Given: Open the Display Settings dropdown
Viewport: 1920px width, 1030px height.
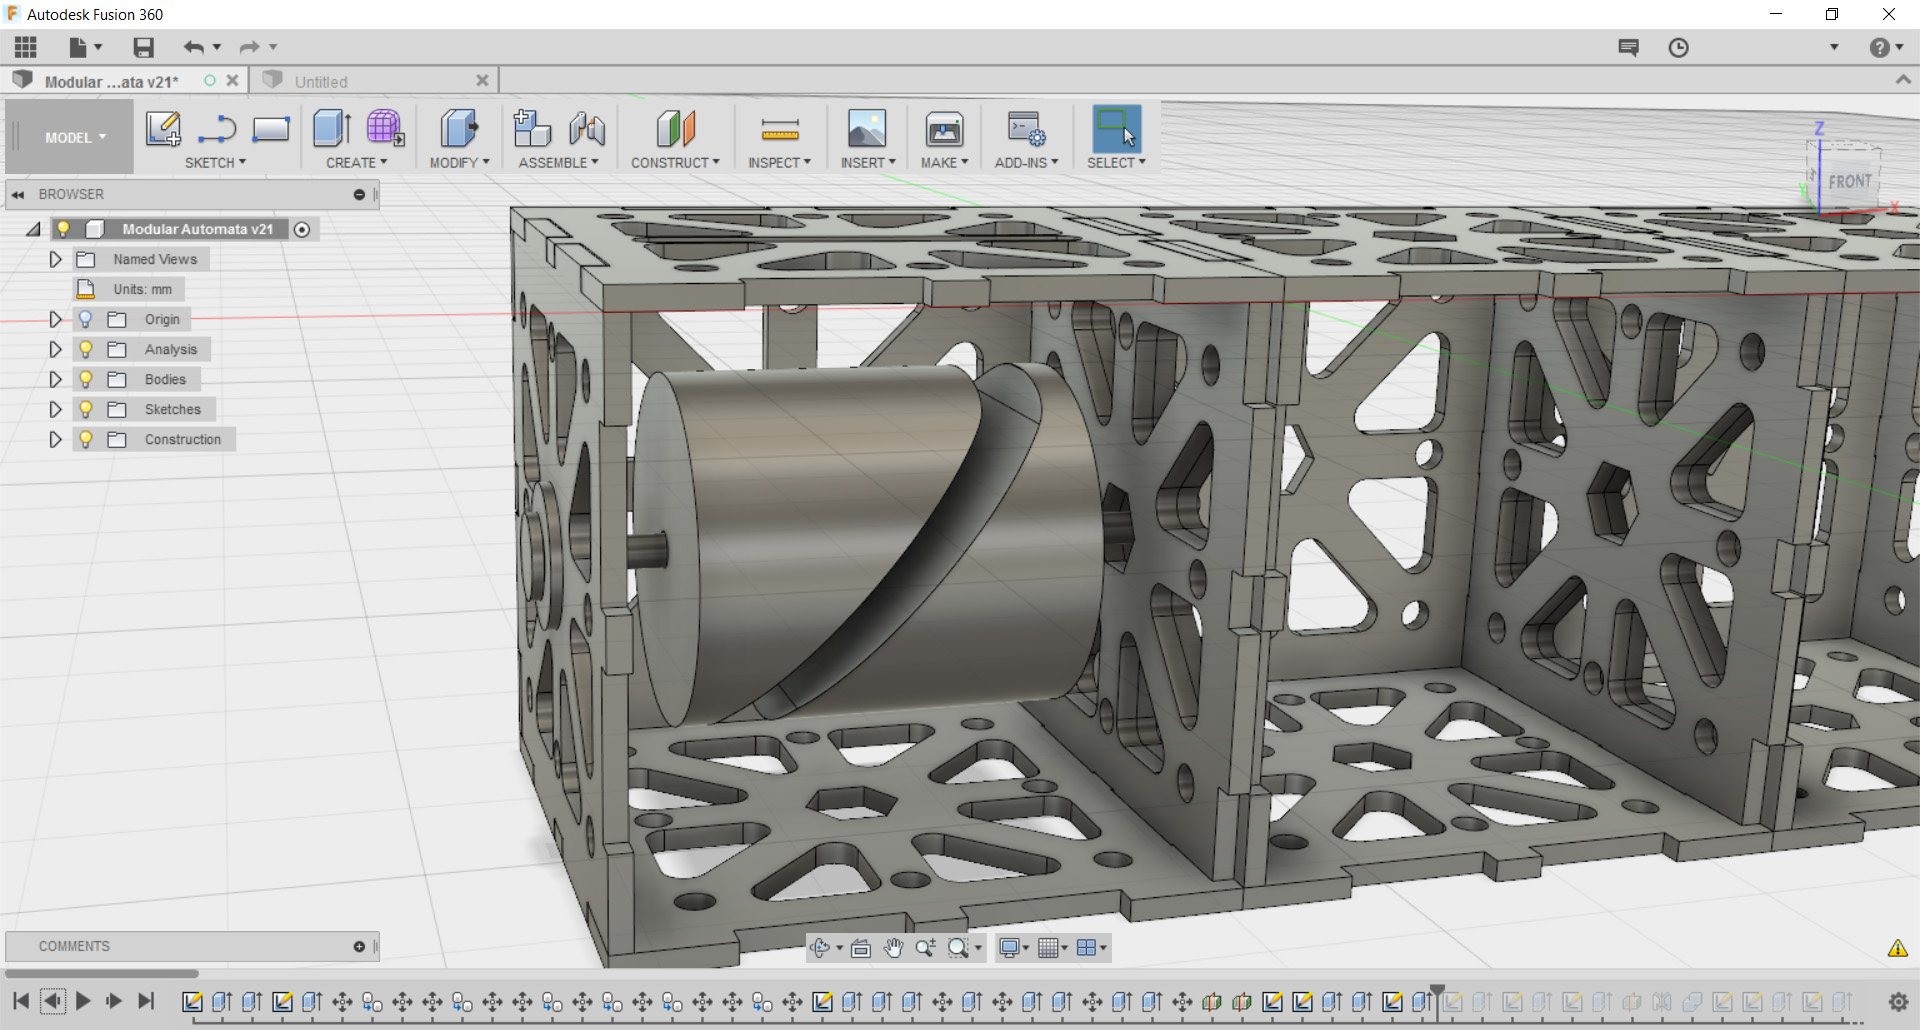Looking at the screenshot, I should [1014, 948].
